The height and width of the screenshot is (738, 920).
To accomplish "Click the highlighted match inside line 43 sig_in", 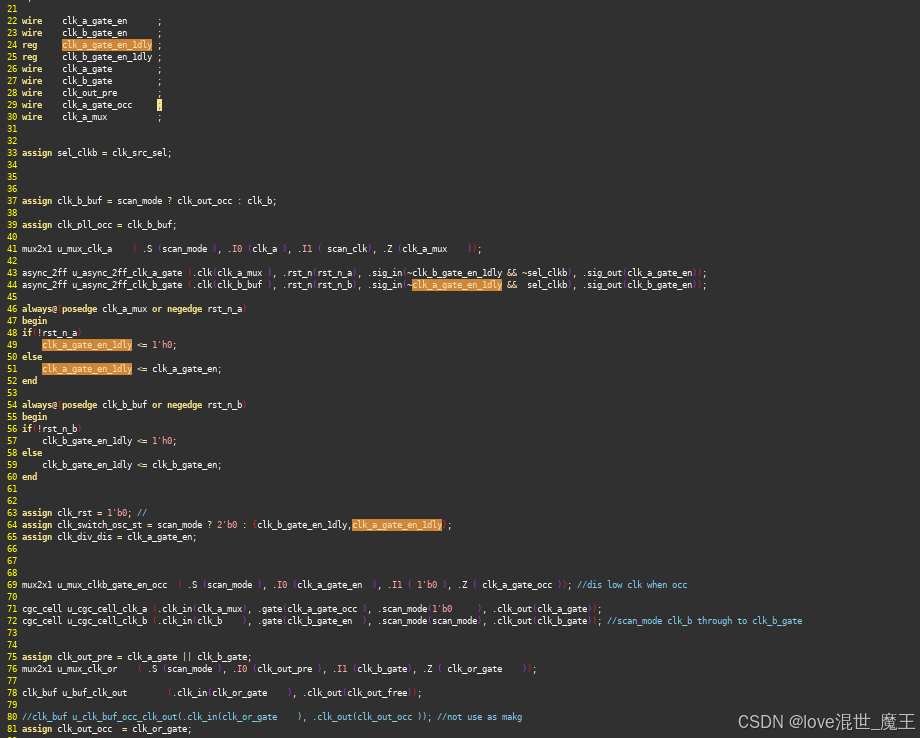I will click(457, 284).
